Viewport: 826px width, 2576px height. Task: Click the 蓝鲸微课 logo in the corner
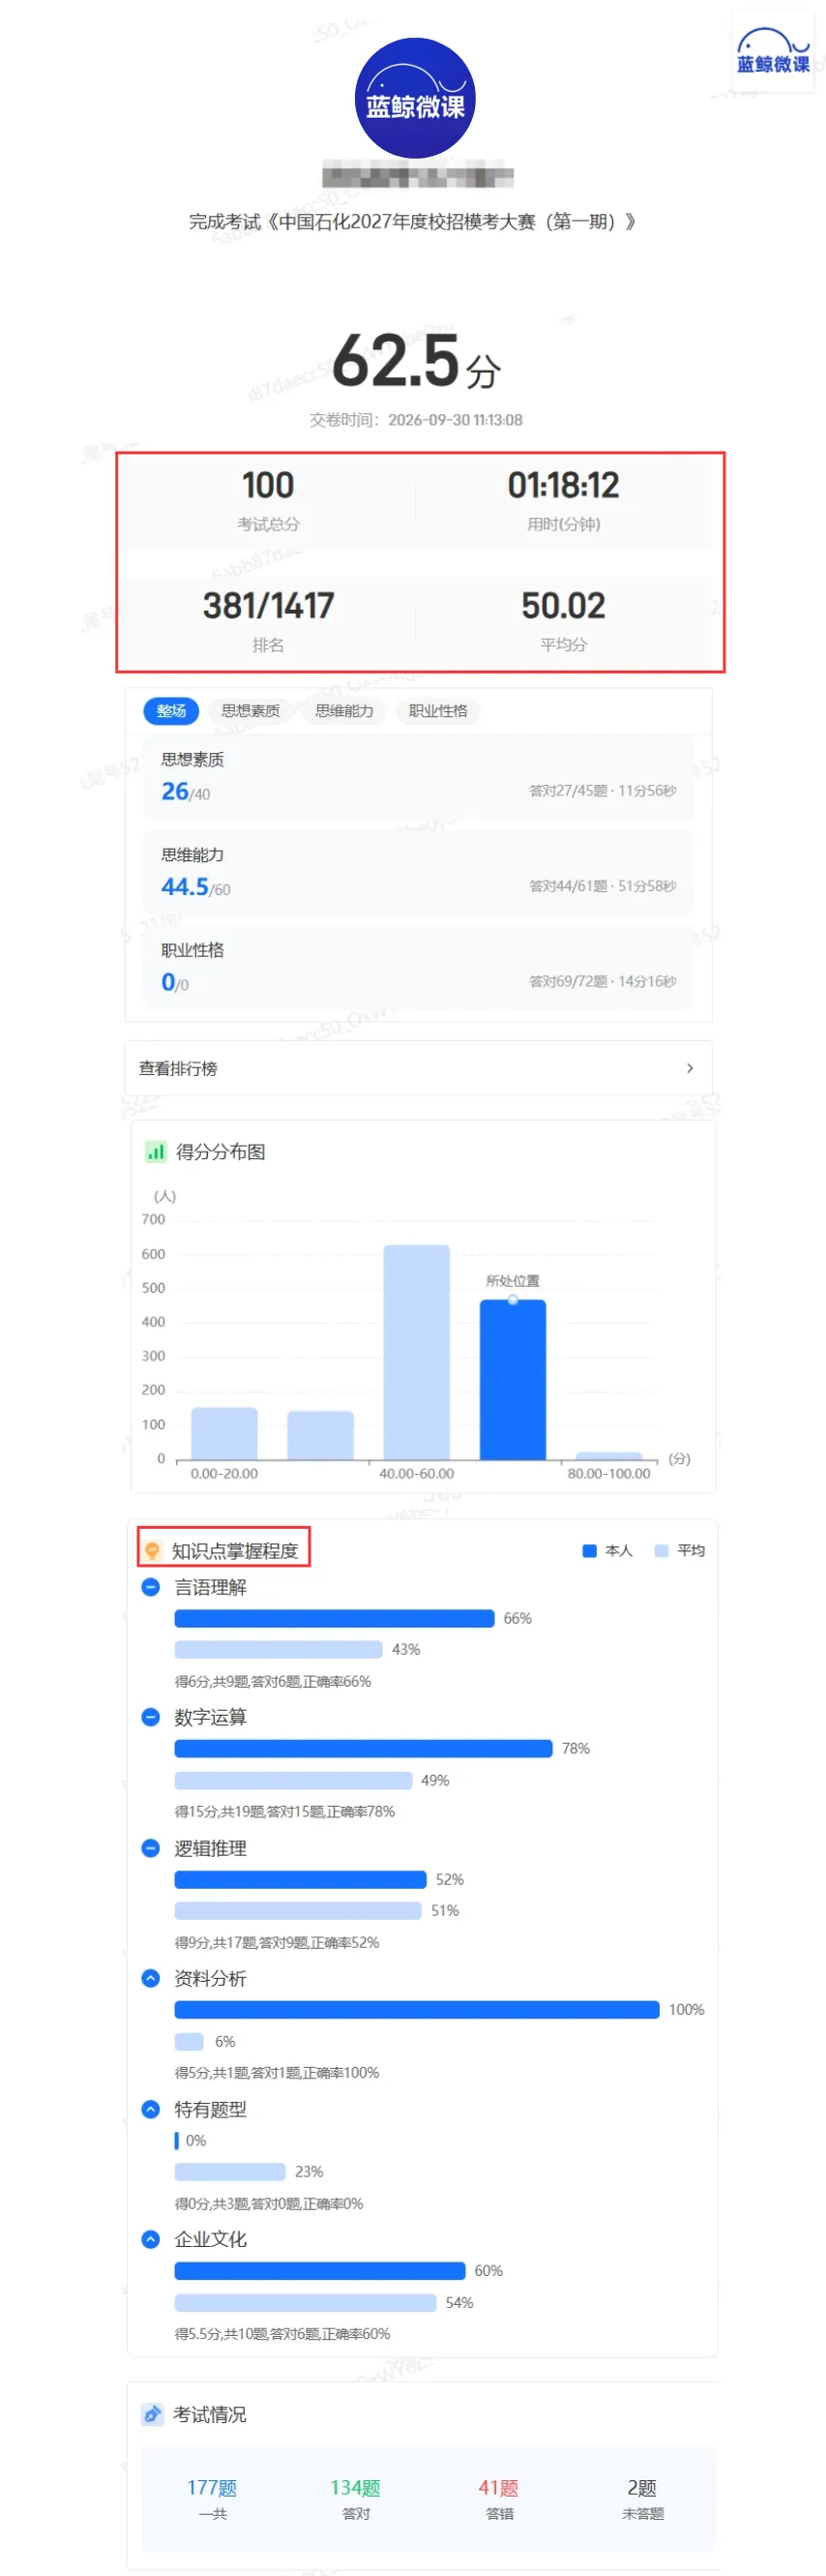tap(772, 52)
